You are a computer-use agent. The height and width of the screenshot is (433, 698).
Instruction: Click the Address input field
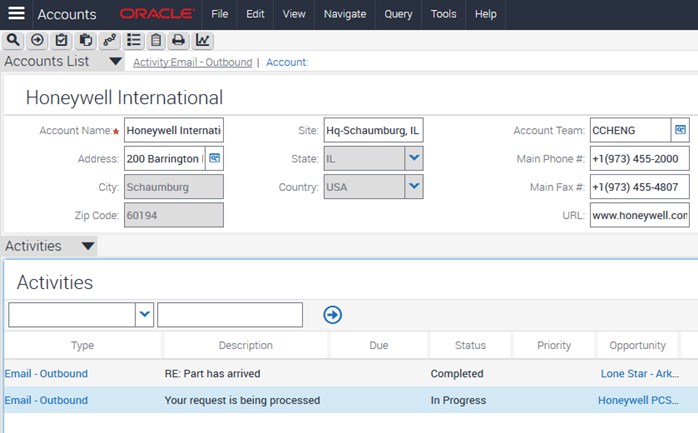click(x=165, y=158)
